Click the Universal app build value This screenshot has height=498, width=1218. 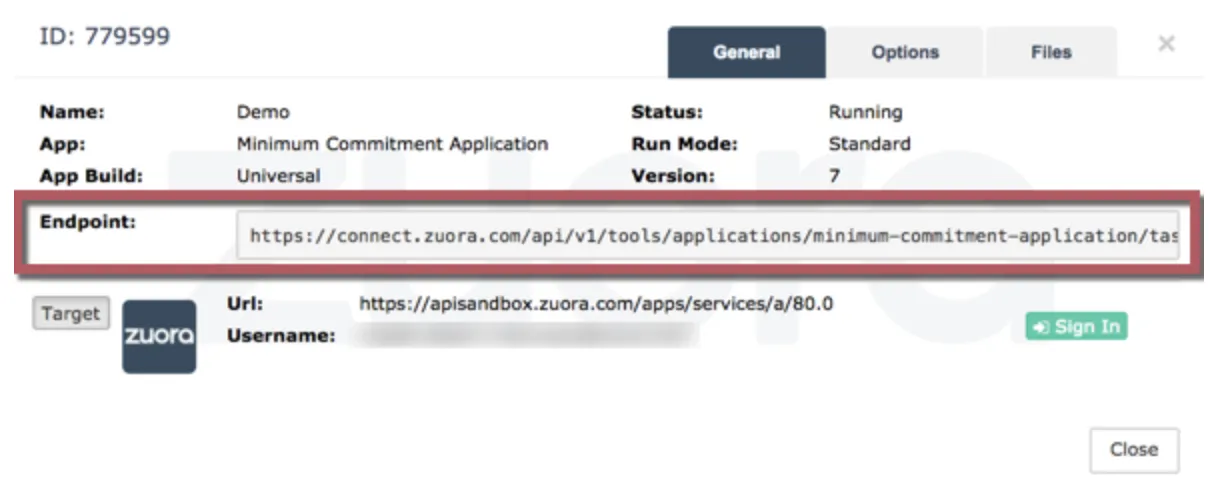[x=278, y=176]
